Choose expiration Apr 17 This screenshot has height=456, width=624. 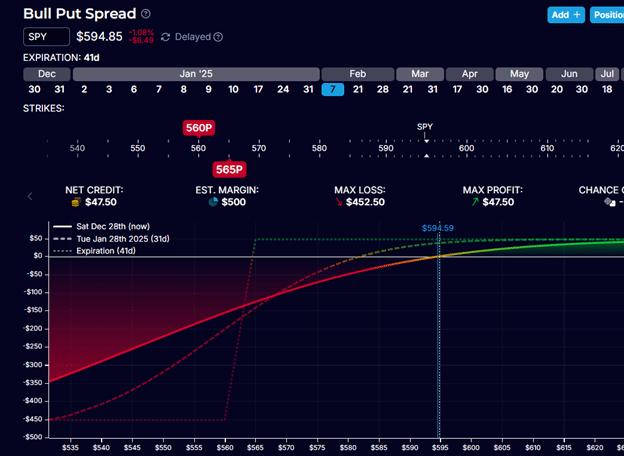click(x=457, y=89)
